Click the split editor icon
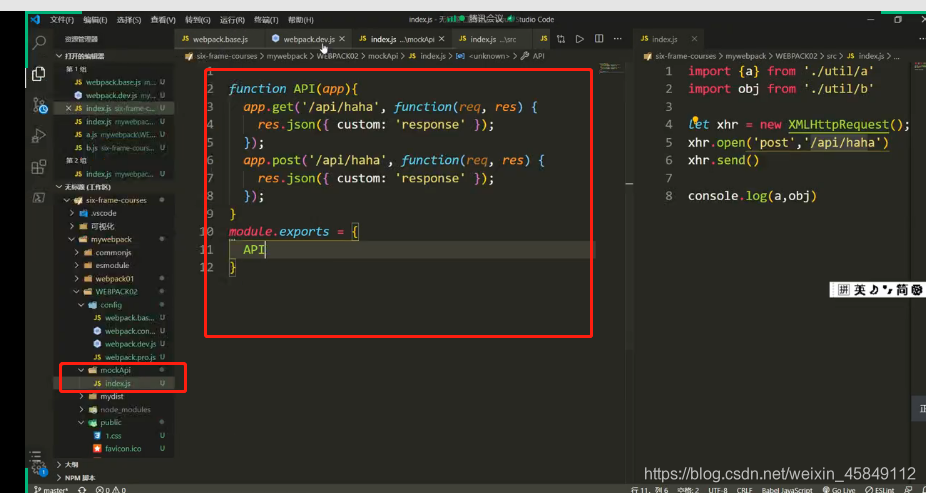 pos(599,39)
